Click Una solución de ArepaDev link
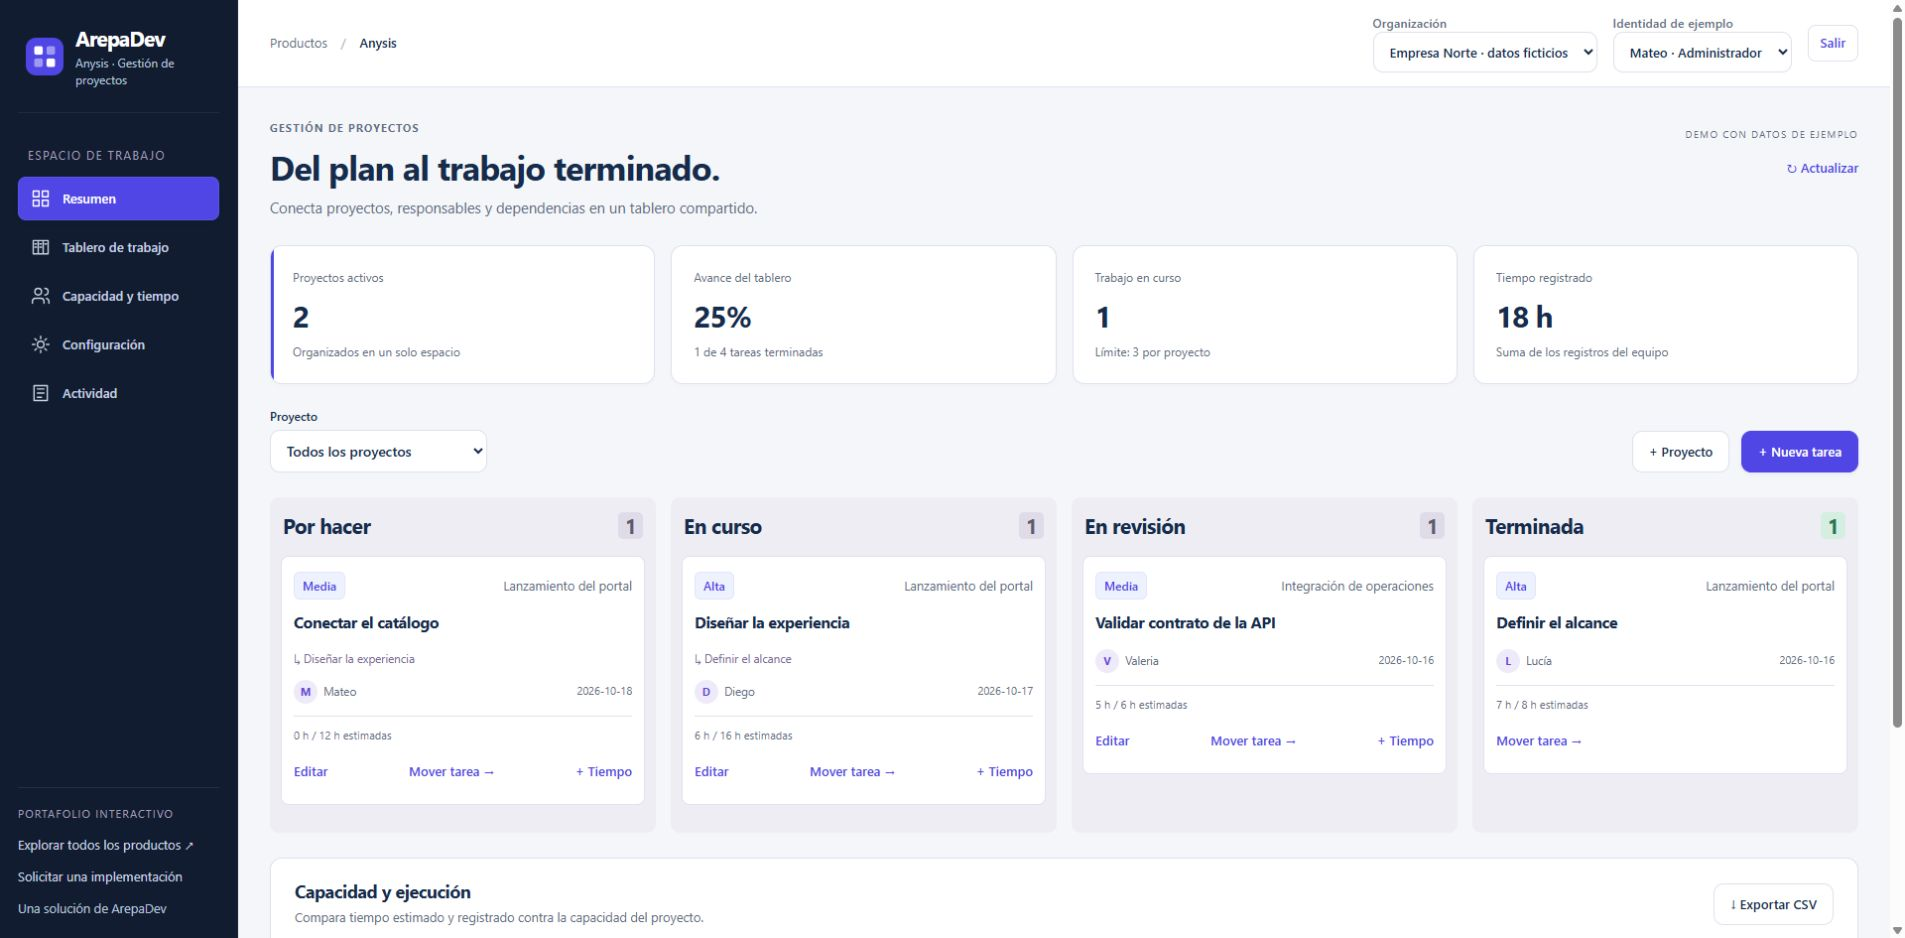 pos(92,909)
